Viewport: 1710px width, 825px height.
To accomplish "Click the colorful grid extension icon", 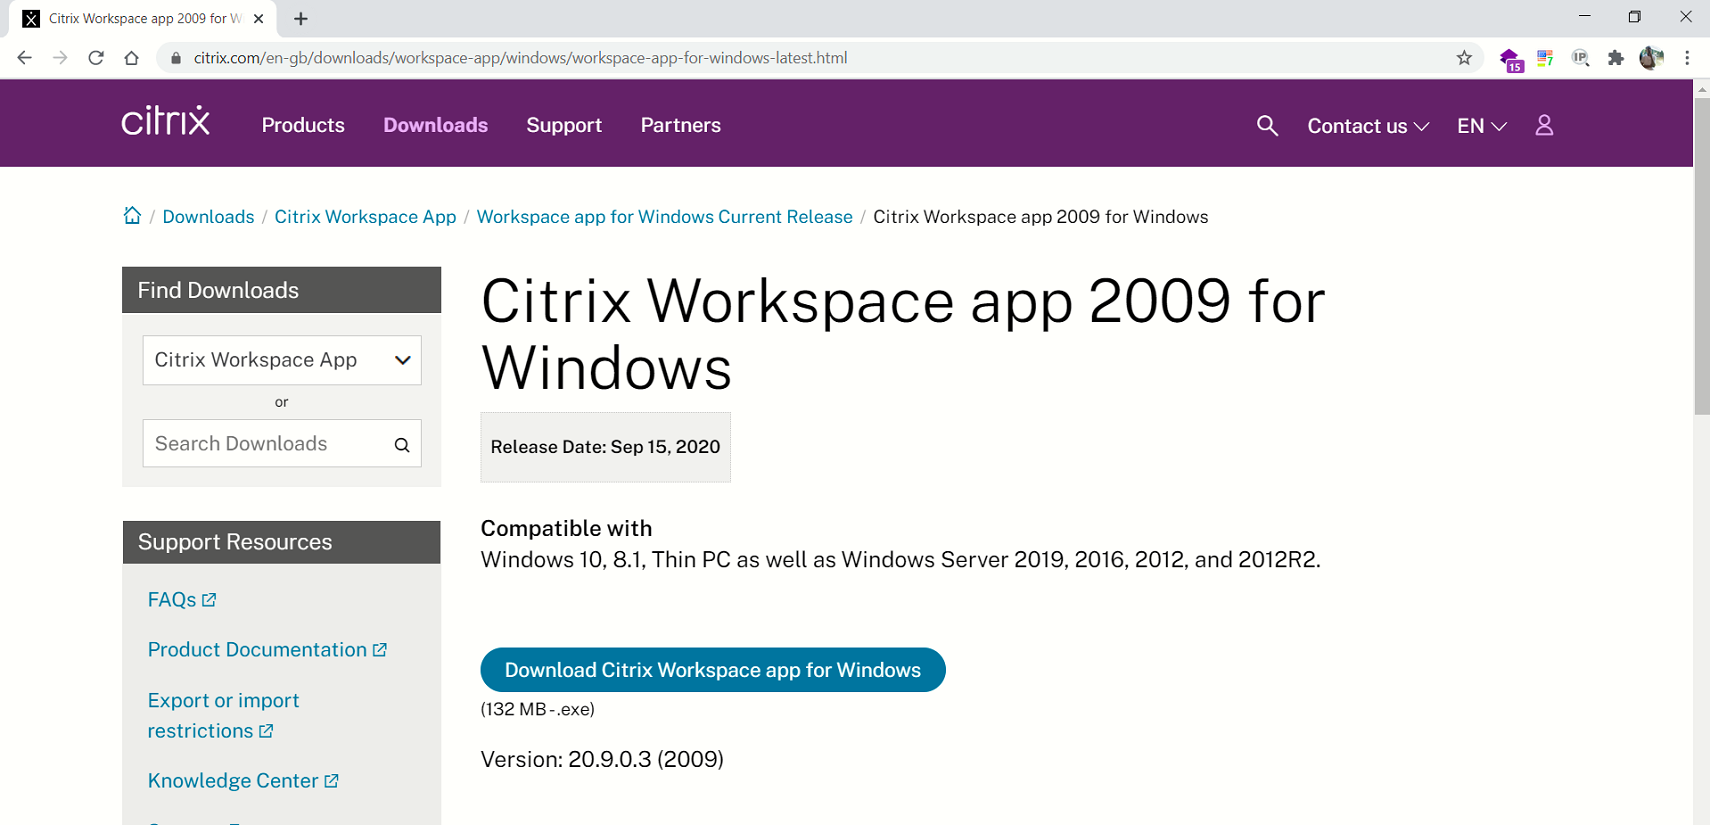I will click(1545, 58).
